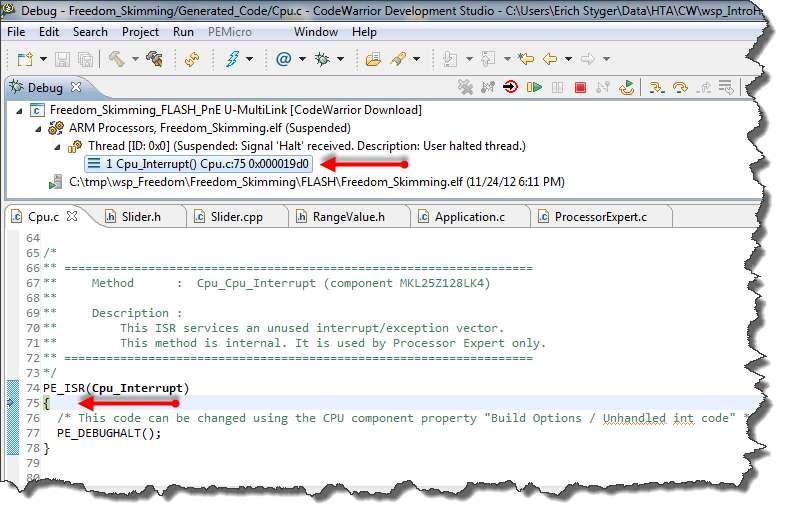Viewport: 790px width, 522px height.
Task: Open the Edit menu
Action: pos(49,32)
